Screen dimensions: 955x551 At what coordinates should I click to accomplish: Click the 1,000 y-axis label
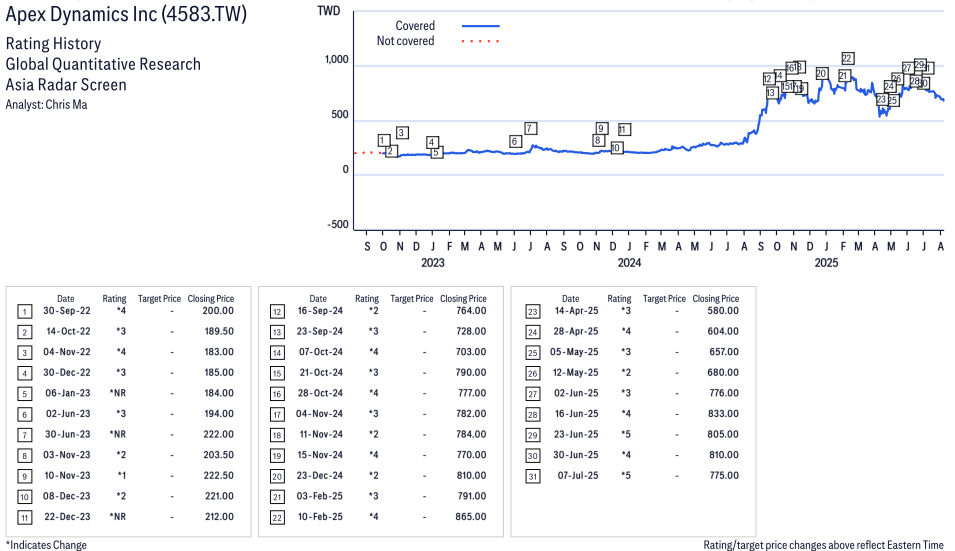pos(336,60)
